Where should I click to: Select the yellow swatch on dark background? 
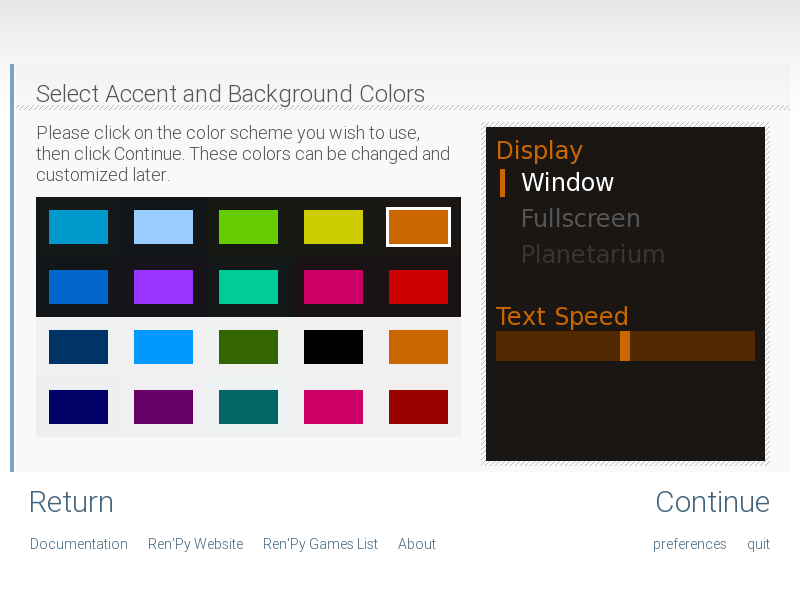(333, 227)
